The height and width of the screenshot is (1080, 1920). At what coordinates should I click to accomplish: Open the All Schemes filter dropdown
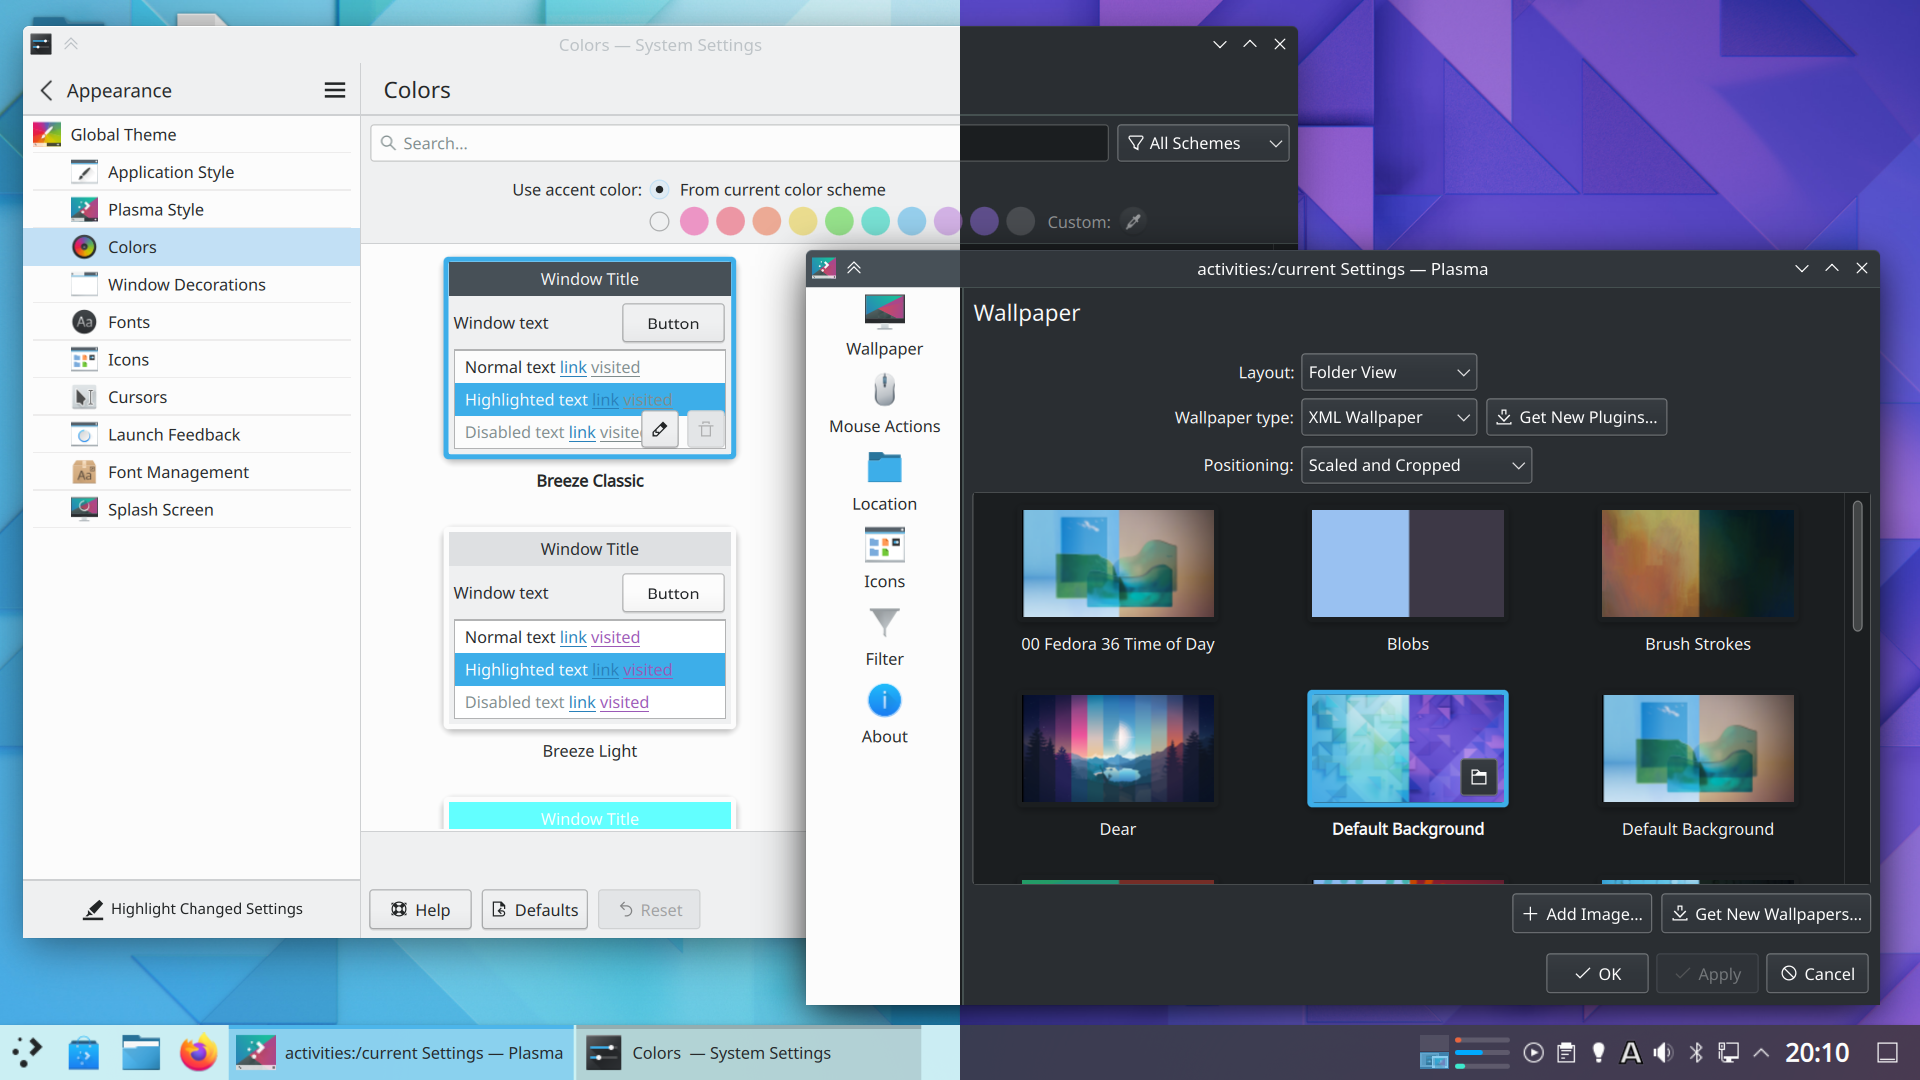click(x=1203, y=143)
